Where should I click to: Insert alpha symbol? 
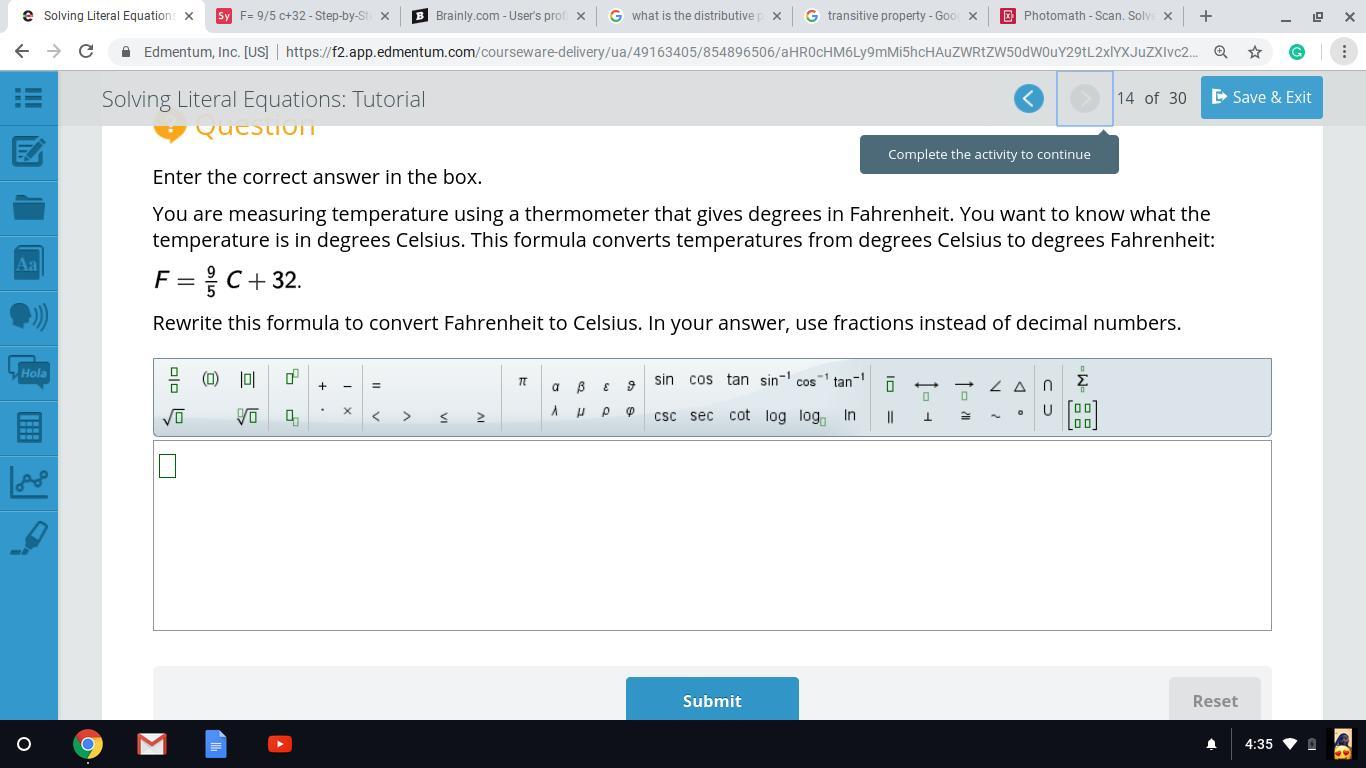point(556,386)
